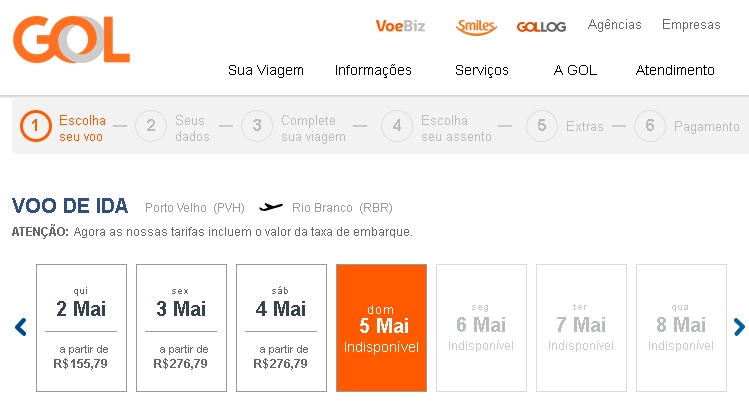
Task: Go to the Agências link
Action: [x=615, y=25]
